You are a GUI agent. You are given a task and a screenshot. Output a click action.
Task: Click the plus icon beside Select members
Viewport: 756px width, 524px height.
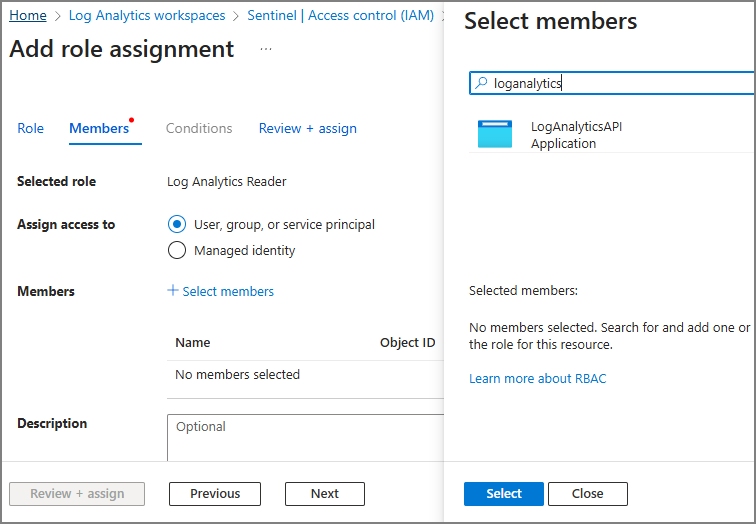click(x=173, y=290)
